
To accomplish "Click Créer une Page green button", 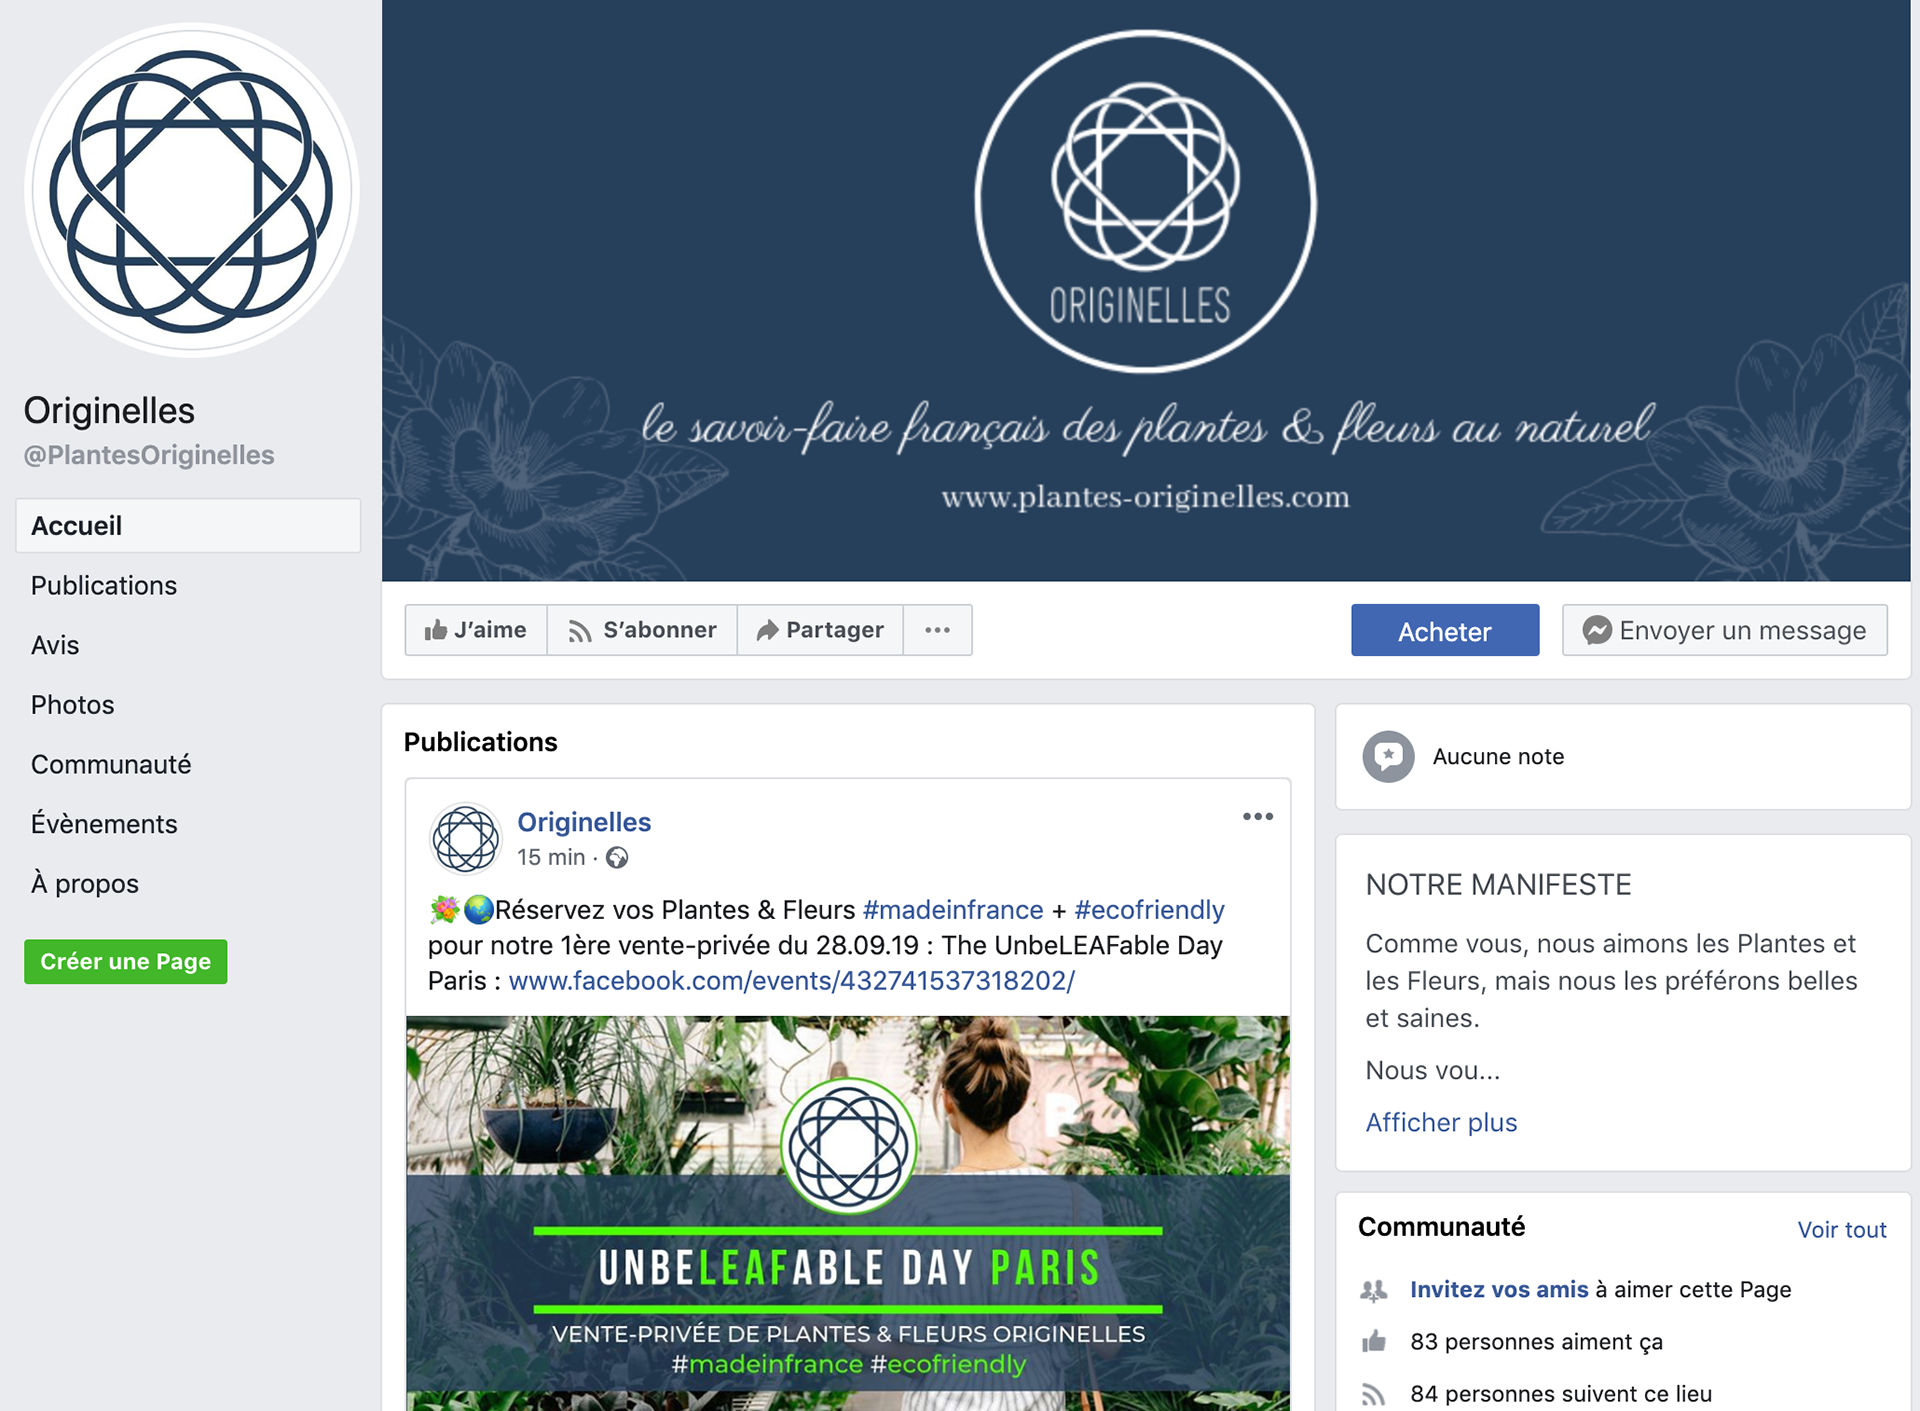I will pyautogui.click(x=126, y=961).
